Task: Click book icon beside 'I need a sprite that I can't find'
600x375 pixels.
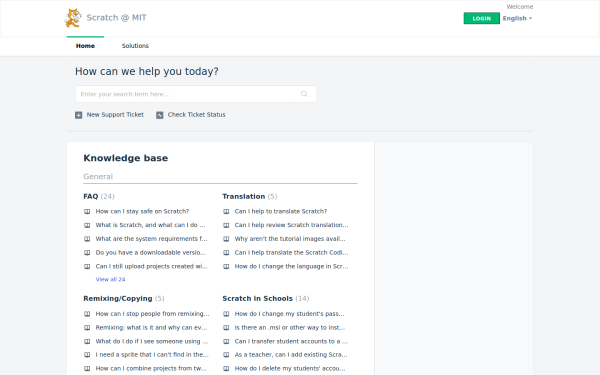Action: (87, 355)
